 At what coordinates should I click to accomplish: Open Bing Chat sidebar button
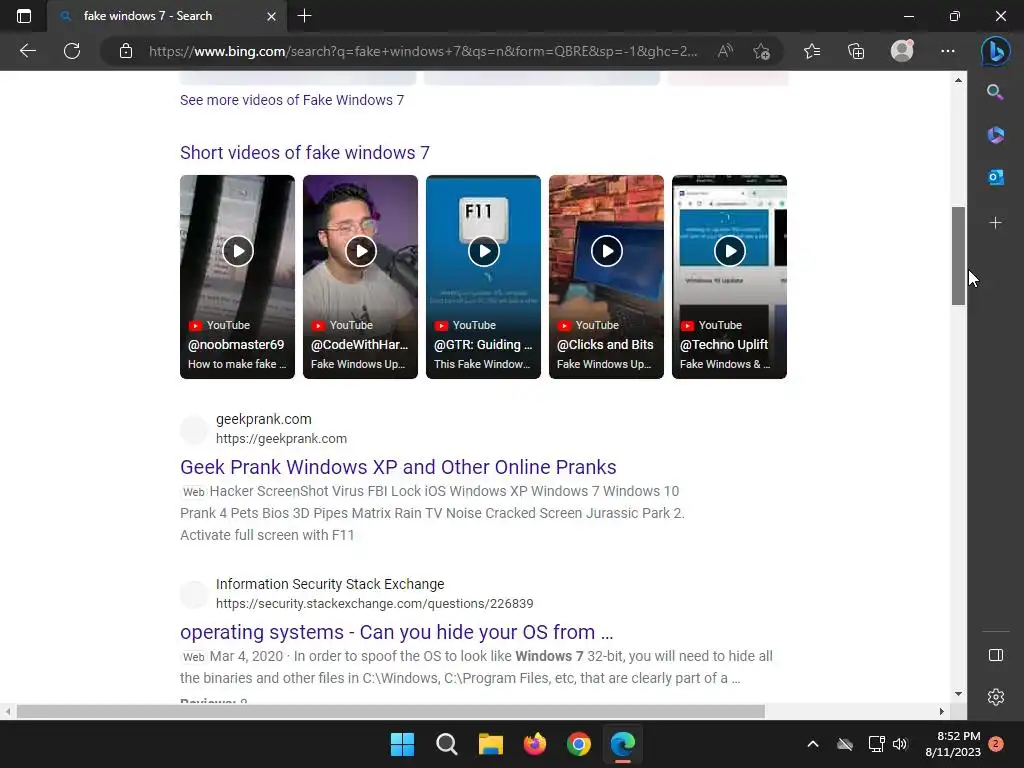[995, 51]
